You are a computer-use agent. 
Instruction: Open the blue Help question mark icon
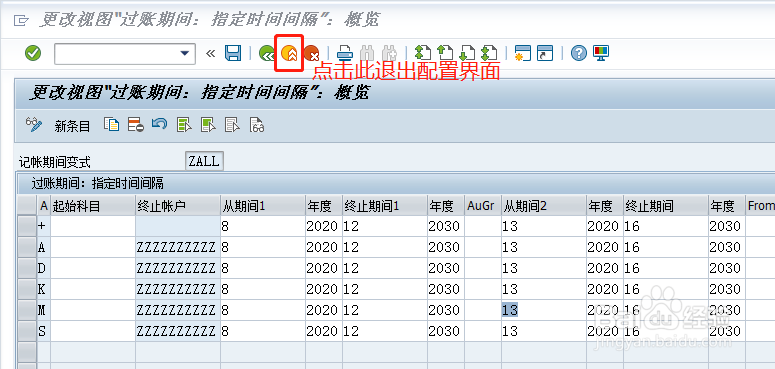pos(578,53)
